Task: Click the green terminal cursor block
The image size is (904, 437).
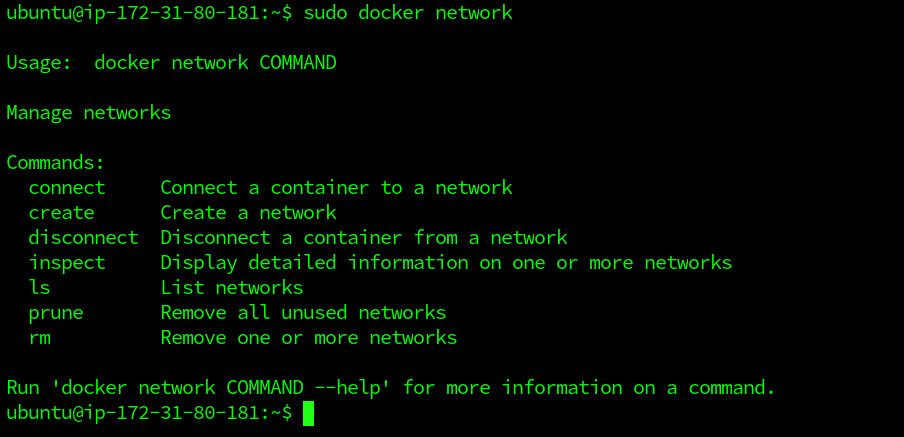Action: [309, 413]
